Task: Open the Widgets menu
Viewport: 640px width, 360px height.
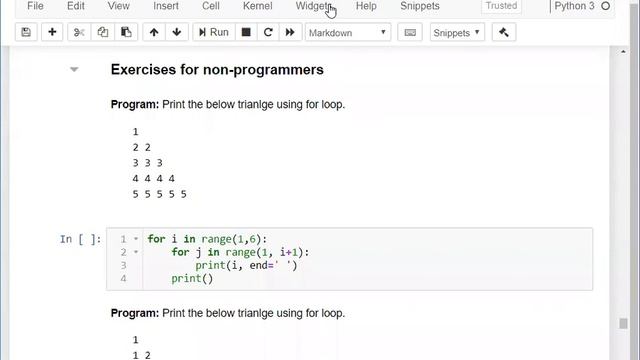Action: point(314,6)
